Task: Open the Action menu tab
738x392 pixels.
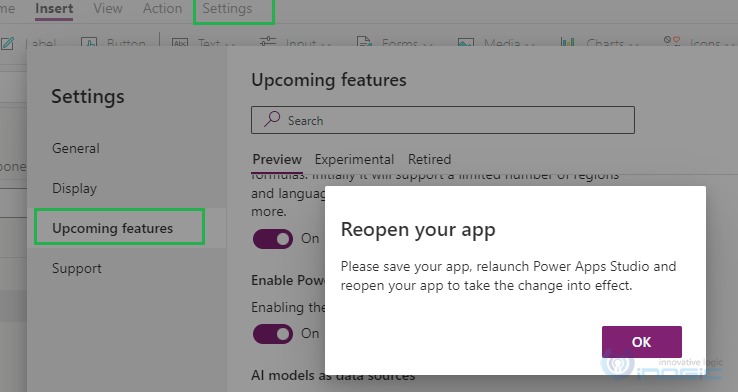Action: click(162, 8)
